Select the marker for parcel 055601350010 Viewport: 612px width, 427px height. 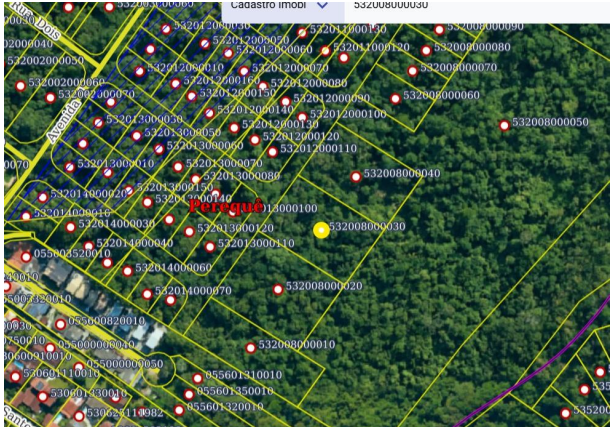point(189,394)
